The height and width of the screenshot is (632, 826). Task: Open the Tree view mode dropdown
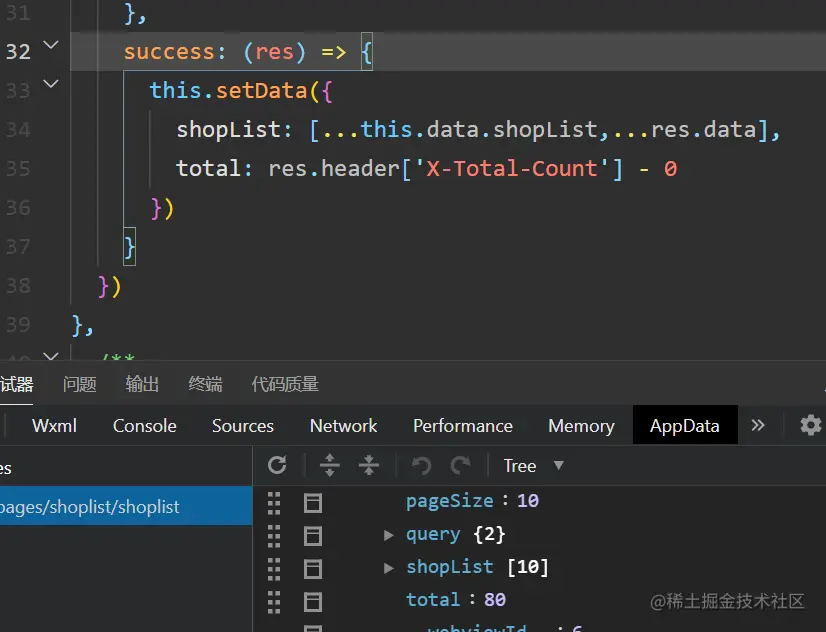tap(534, 466)
